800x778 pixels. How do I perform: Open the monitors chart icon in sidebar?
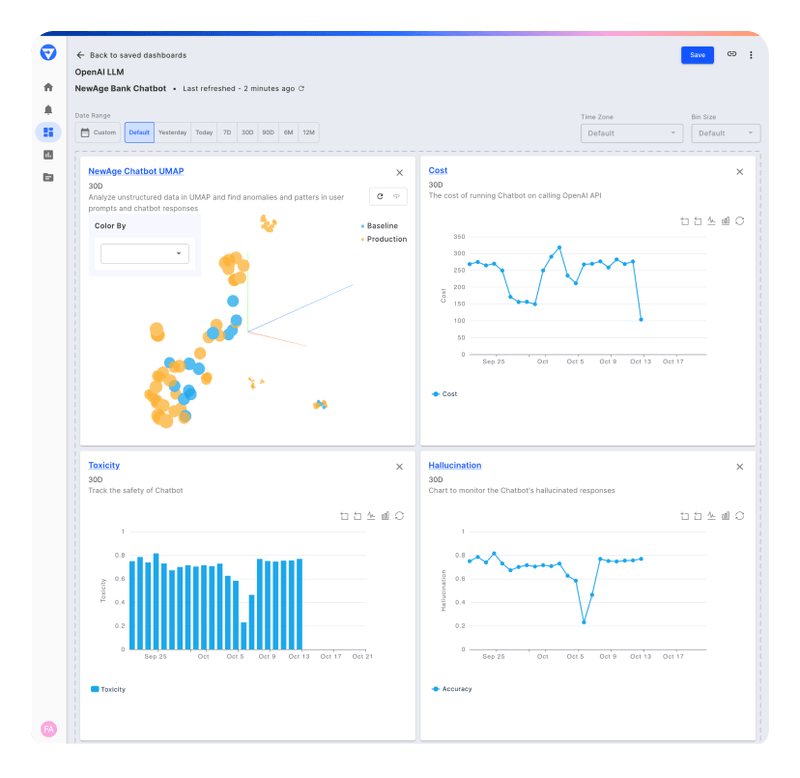pyautogui.click(x=48, y=155)
